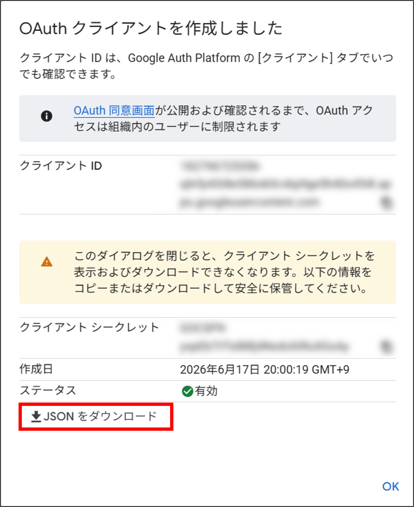Copy the client secret with the copy icon
This screenshot has height=507, width=414.
pyautogui.click(x=386, y=346)
